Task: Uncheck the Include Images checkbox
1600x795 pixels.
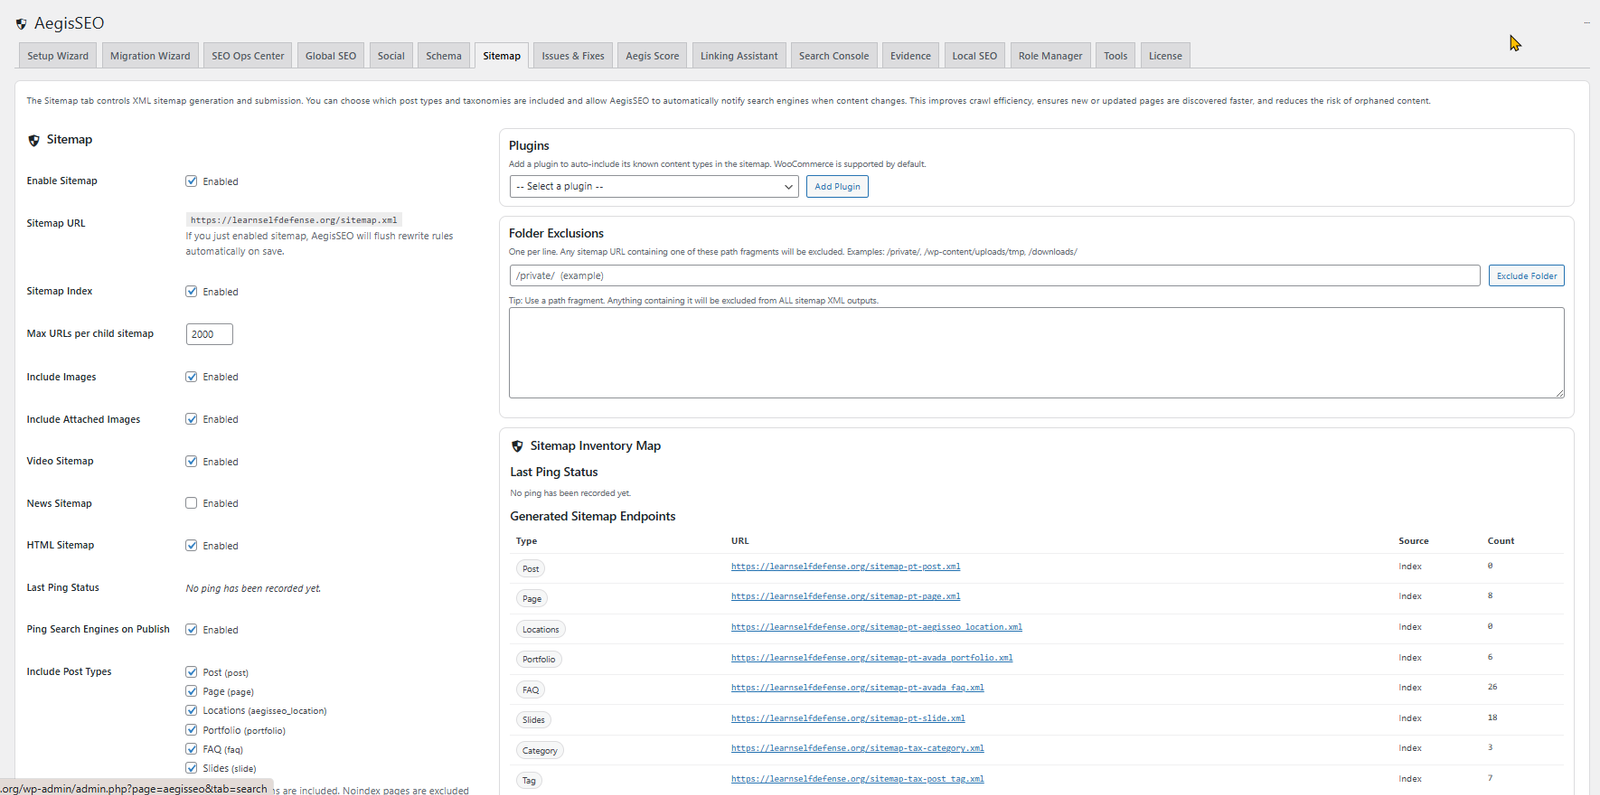Action: [191, 376]
